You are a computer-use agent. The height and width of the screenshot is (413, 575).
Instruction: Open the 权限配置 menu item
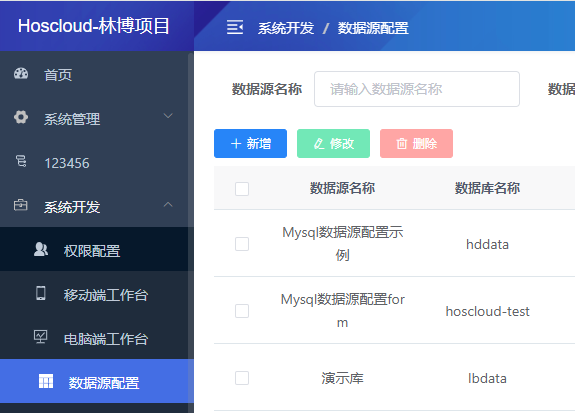click(x=97, y=249)
